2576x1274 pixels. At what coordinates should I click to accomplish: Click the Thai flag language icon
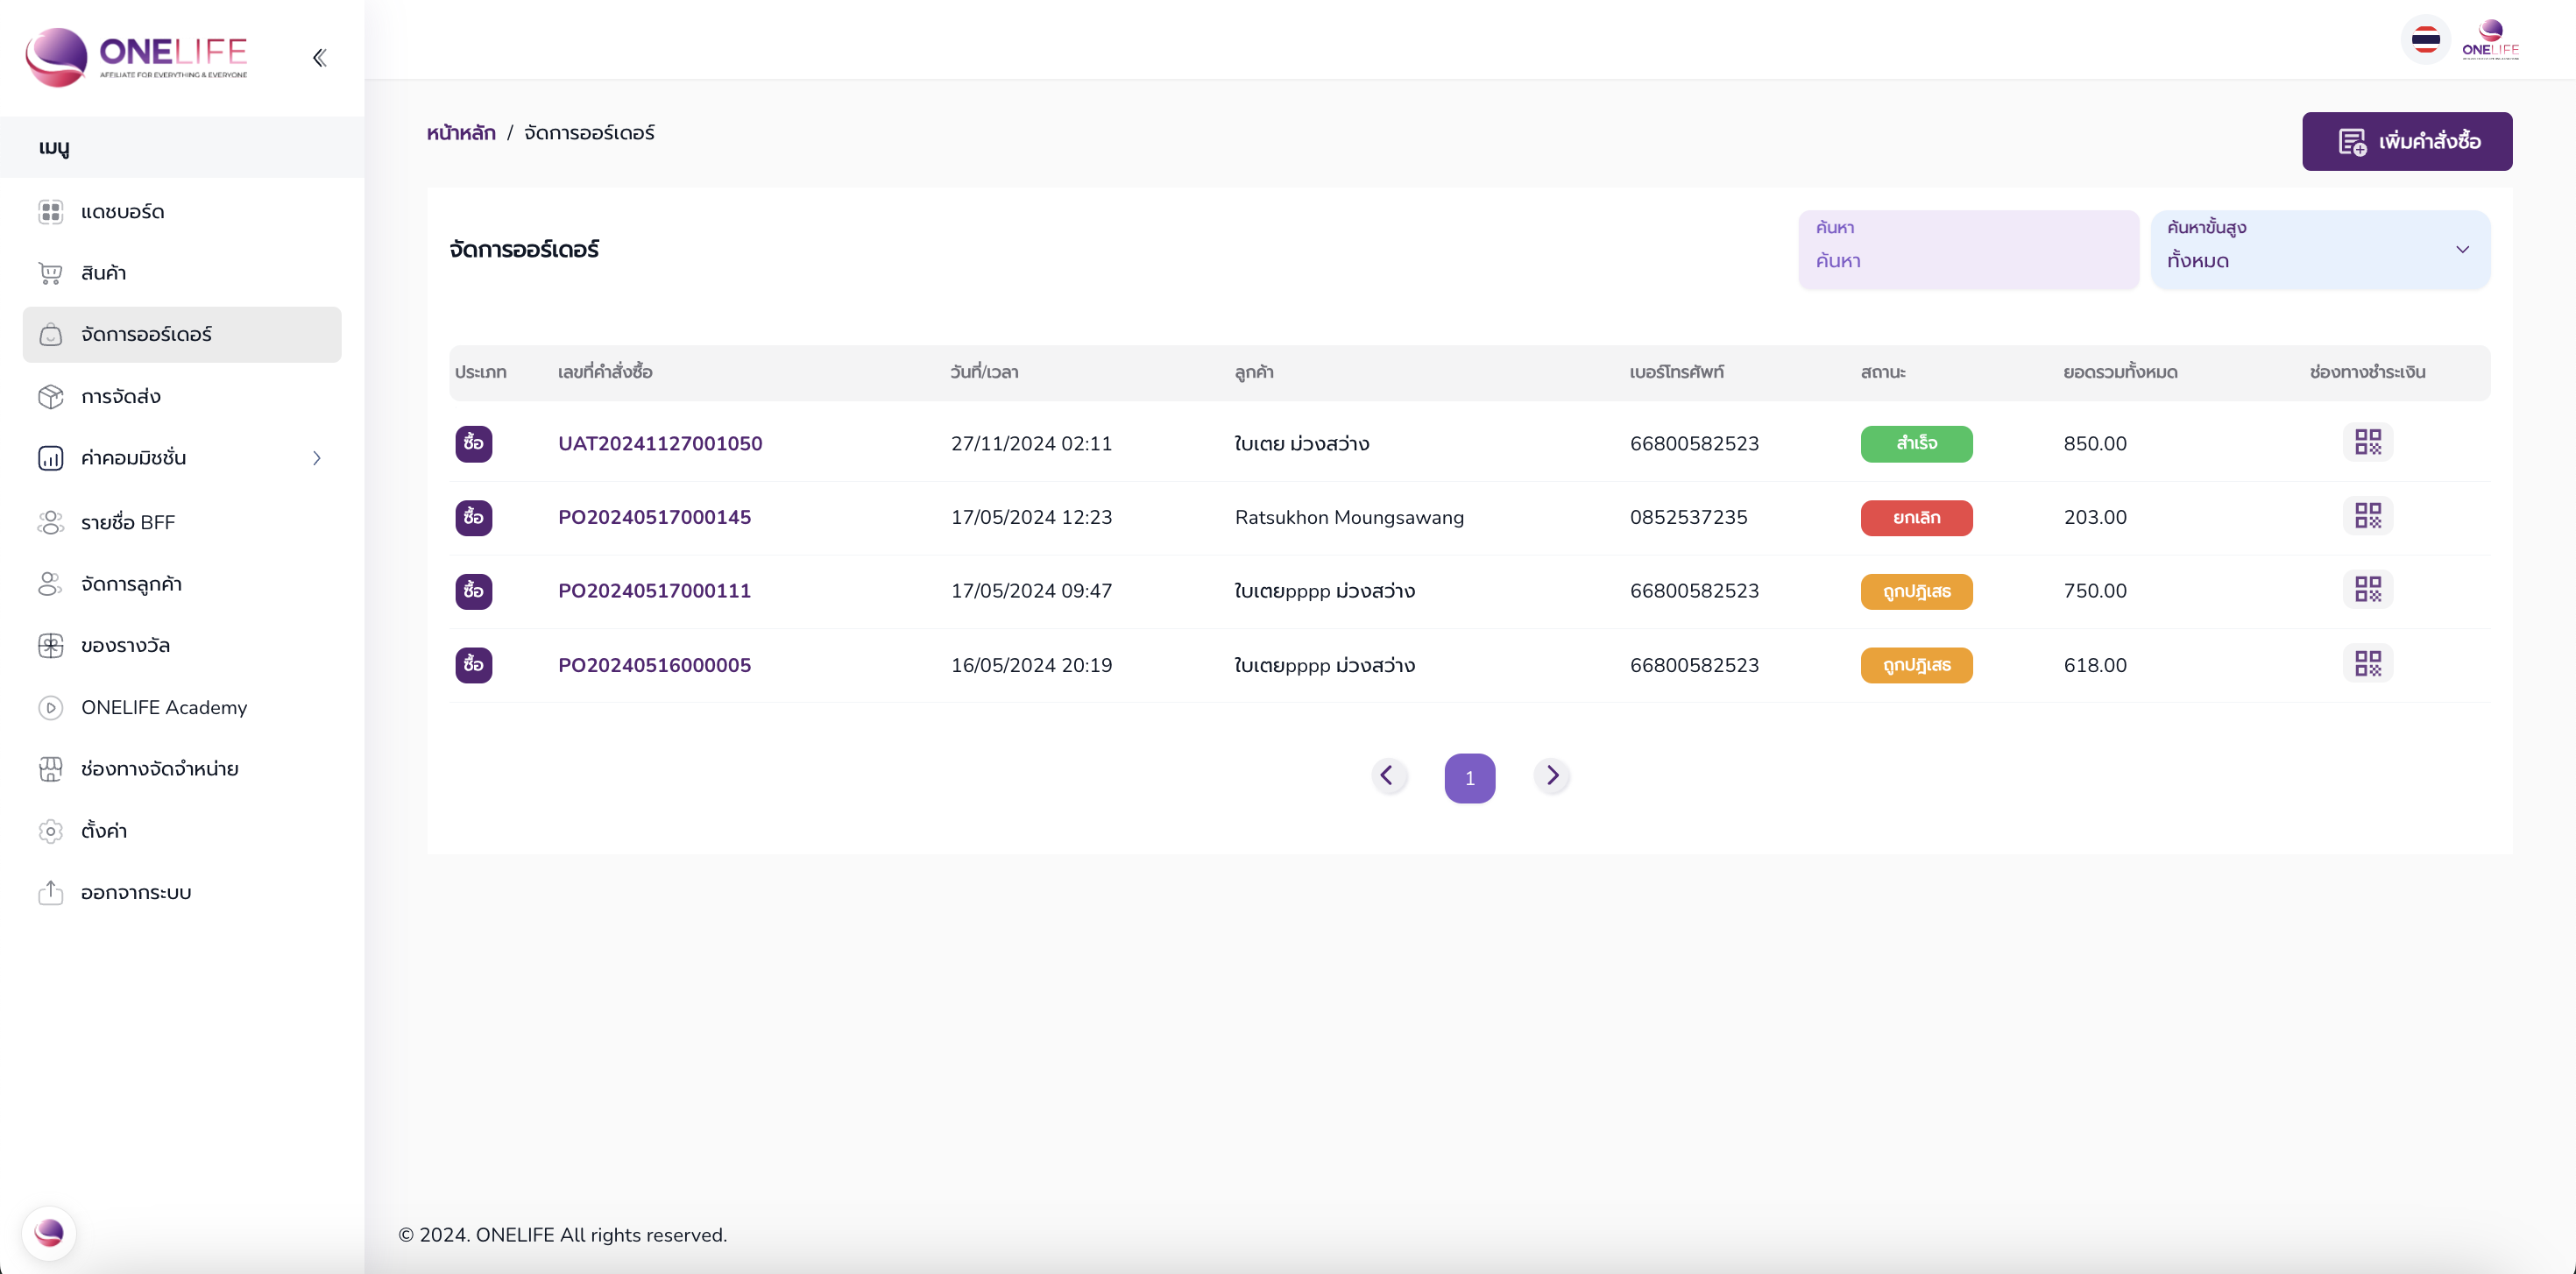[x=2425, y=40]
